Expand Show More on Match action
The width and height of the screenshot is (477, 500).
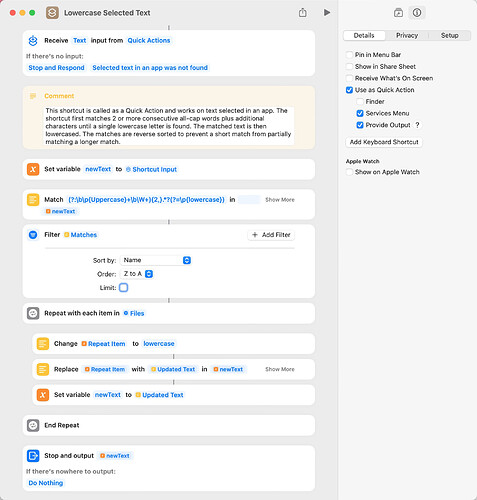pyautogui.click(x=280, y=200)
